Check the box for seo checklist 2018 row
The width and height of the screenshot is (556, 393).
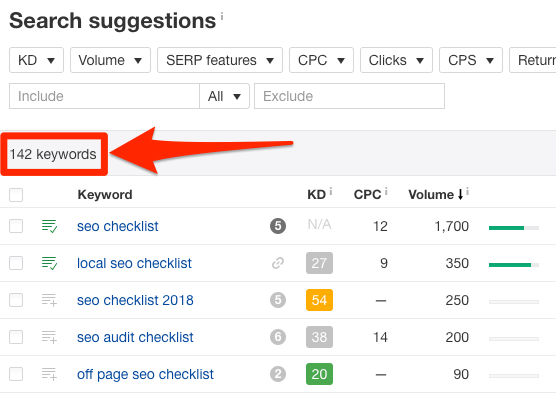(x=16, y=300)
